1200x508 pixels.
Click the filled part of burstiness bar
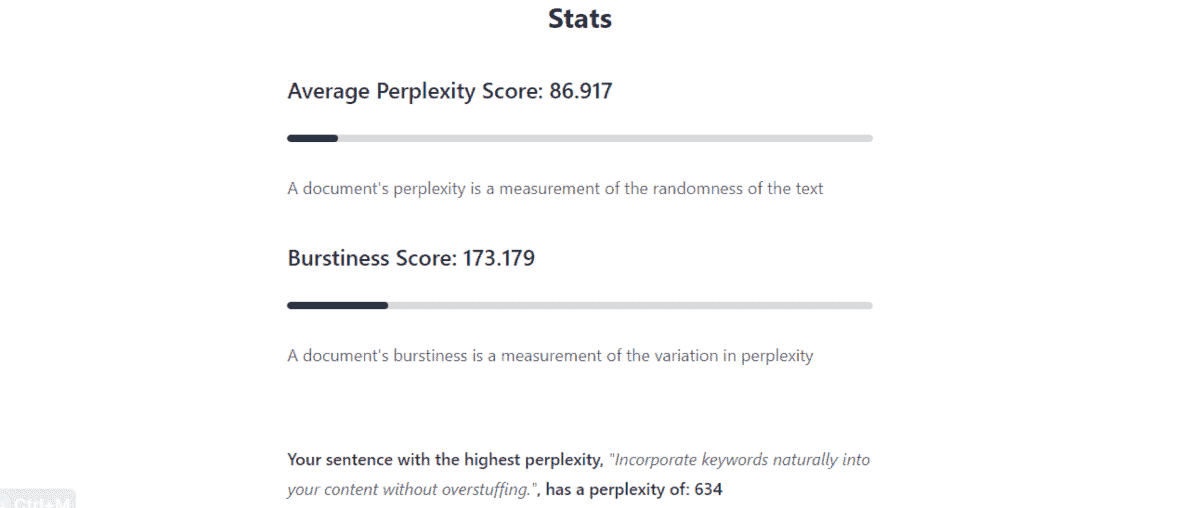click(337, 305)
